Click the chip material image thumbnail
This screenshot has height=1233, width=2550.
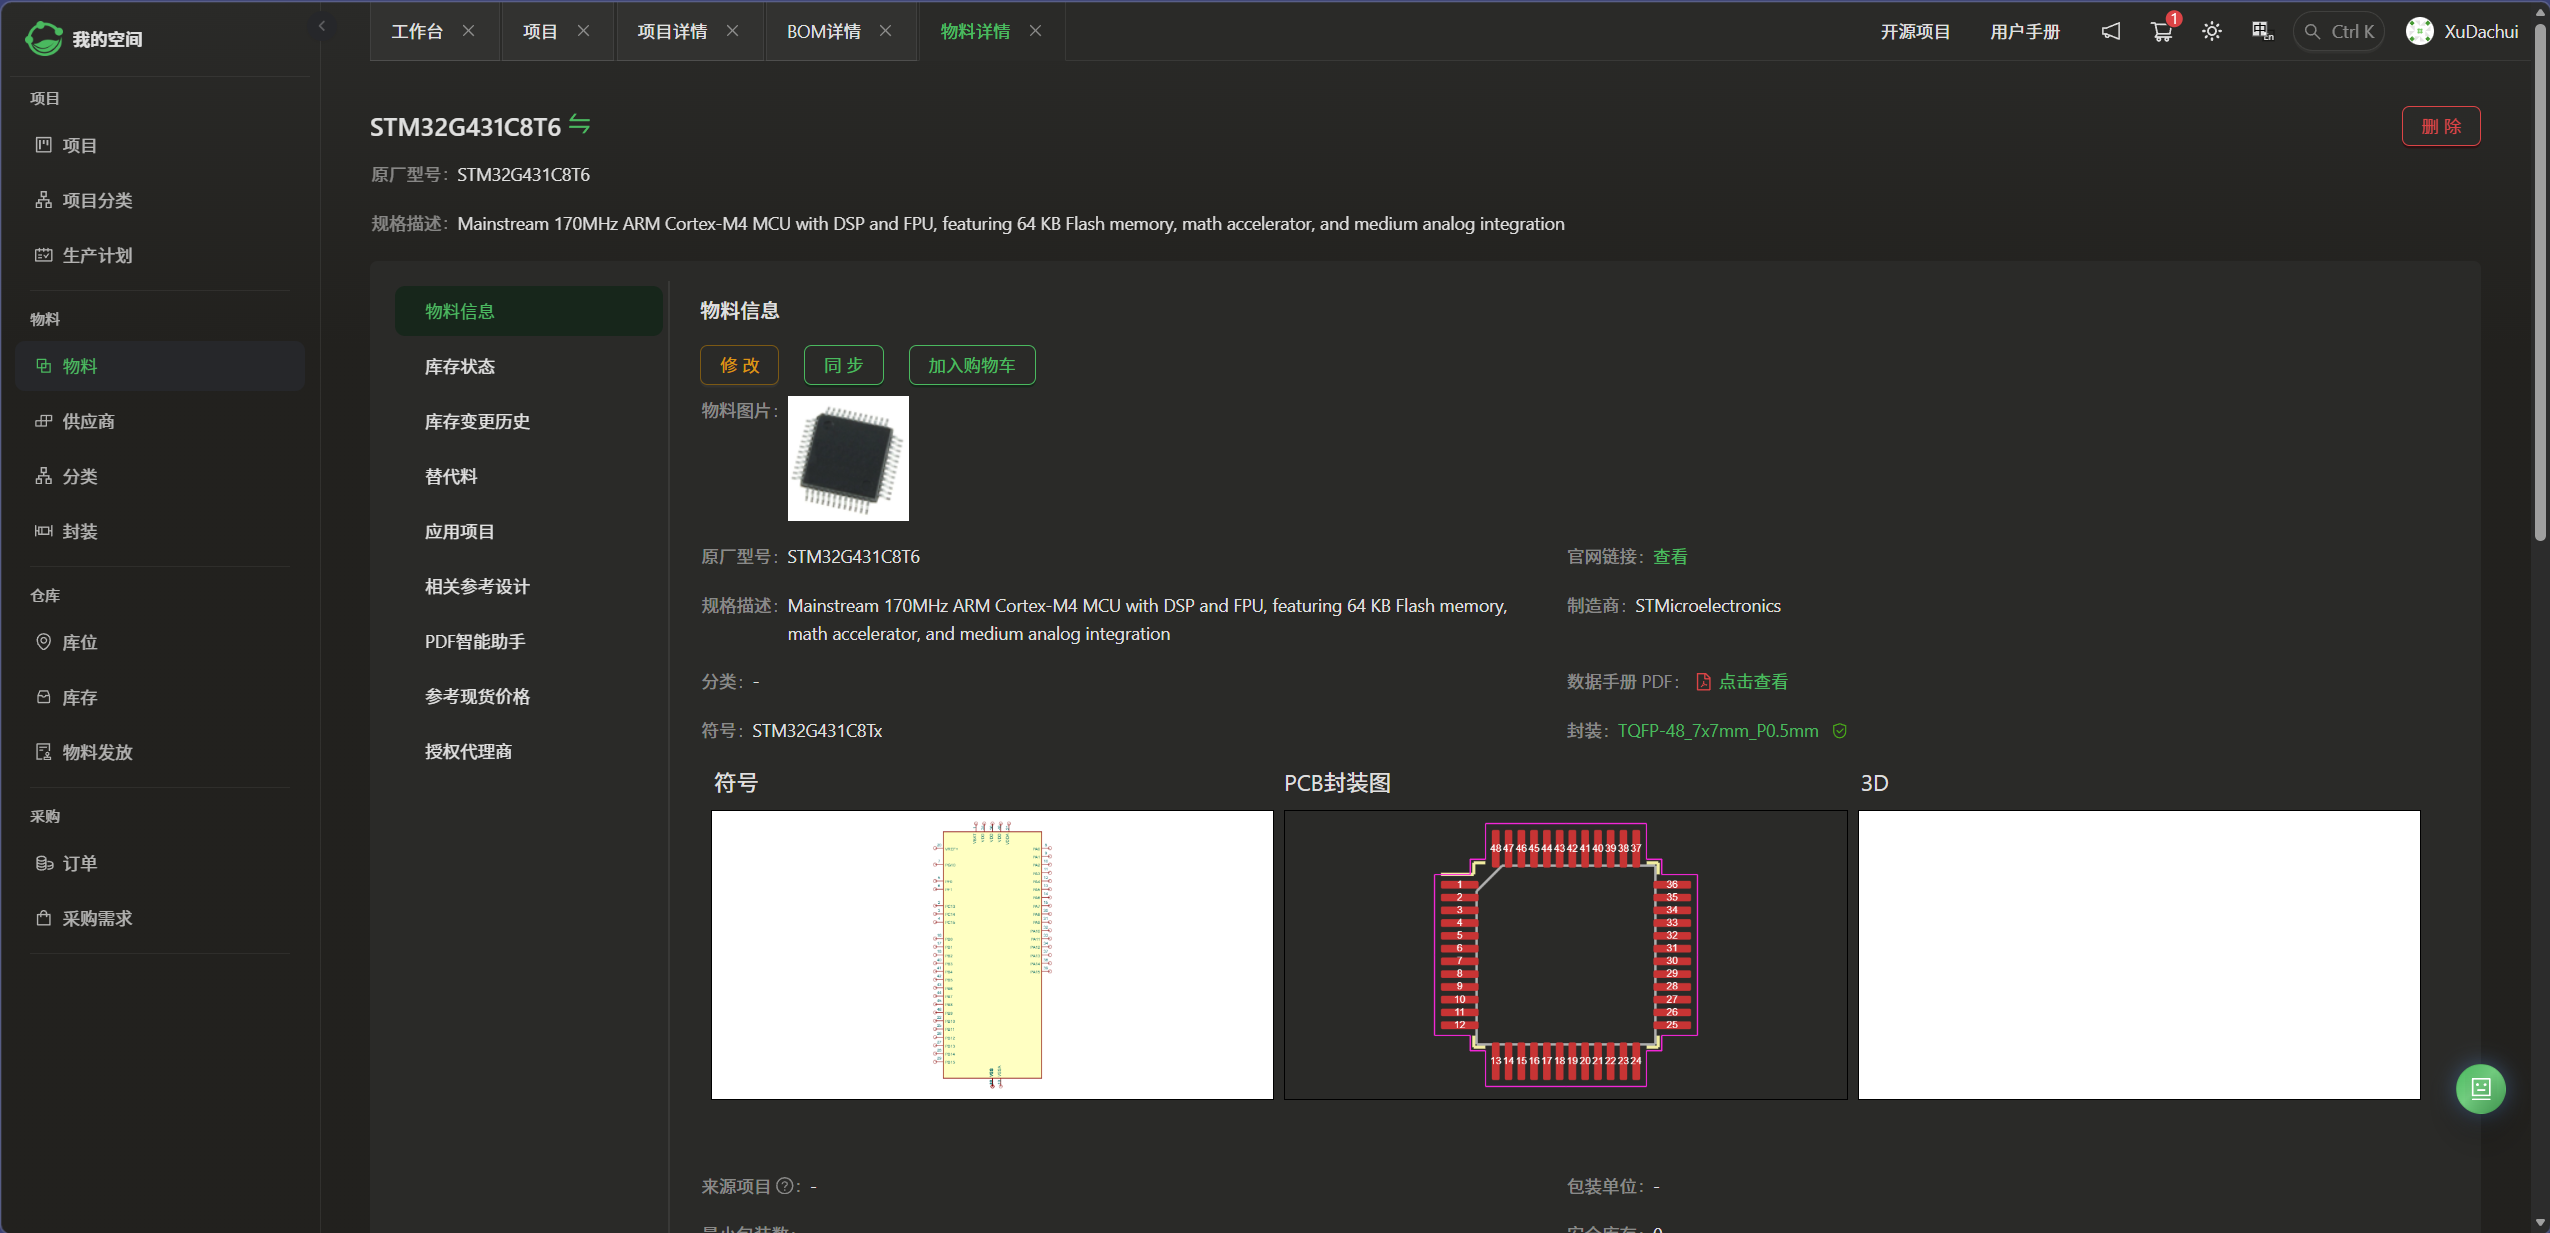click(x=848, y=458)
